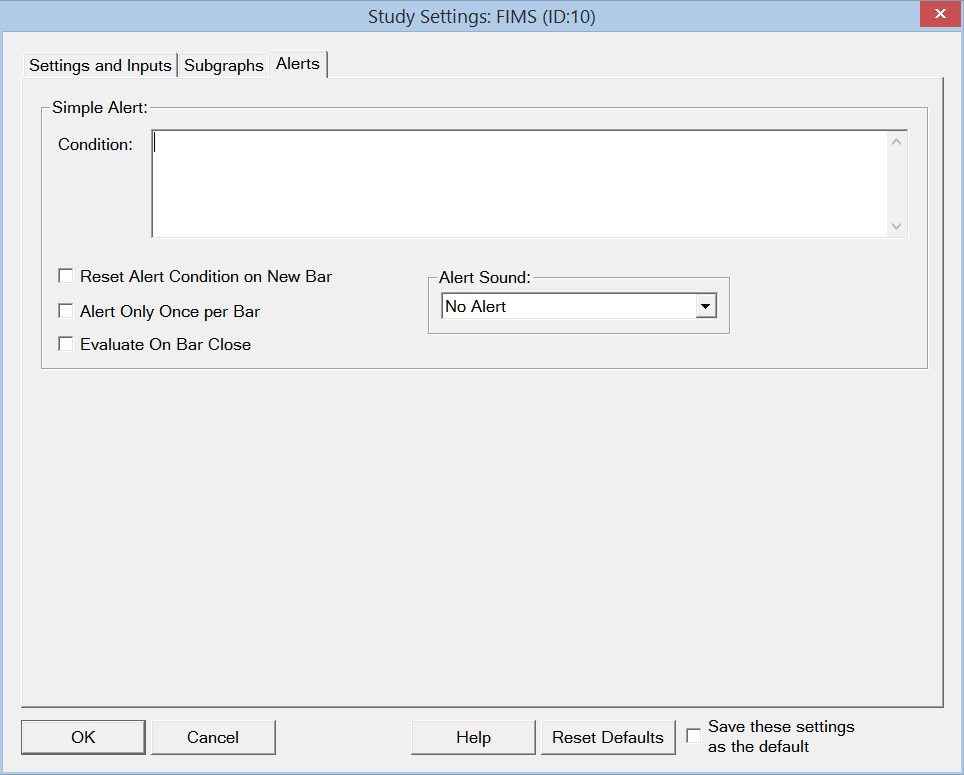
Task: Expand the Alert Sound dropdown arrow
Action: click(706, 307)
